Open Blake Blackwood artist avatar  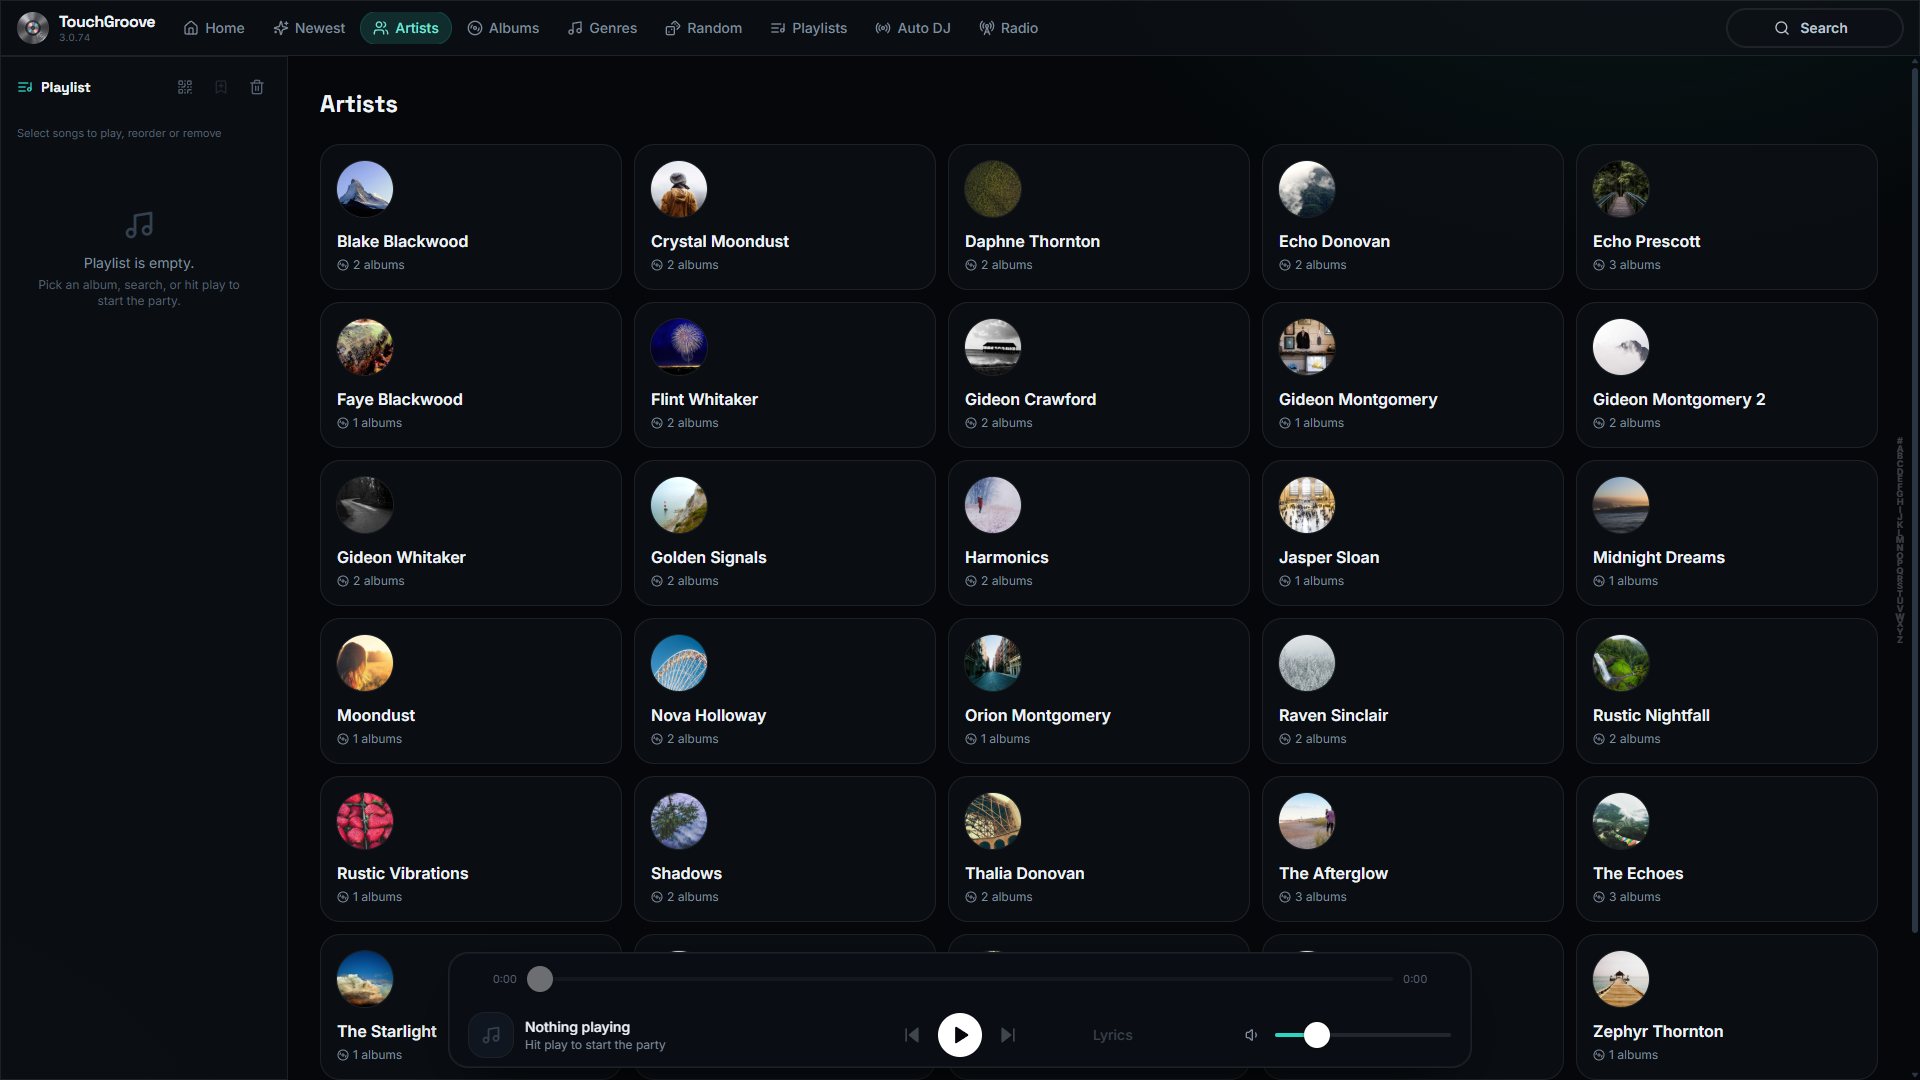365,189
